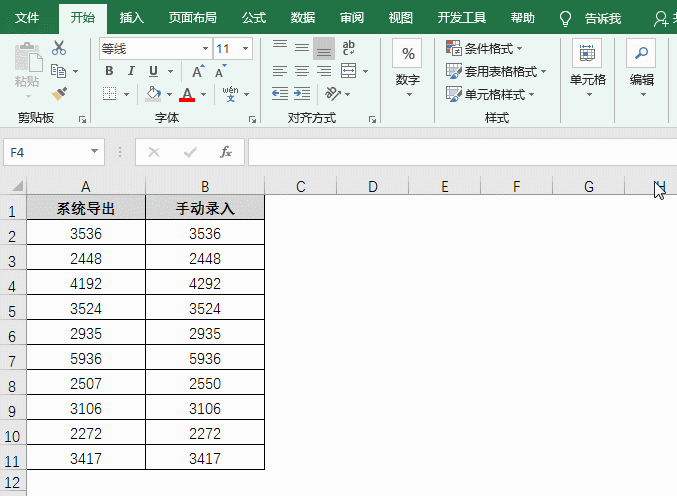Image resolution: width=677 pixels, height=496 pixels.
Task: Toggle bottom align button
Action: pos(324,47)
